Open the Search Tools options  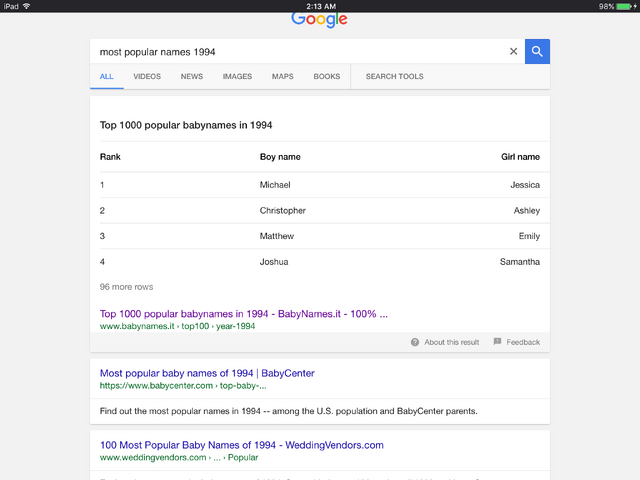[x=394, y=76]
